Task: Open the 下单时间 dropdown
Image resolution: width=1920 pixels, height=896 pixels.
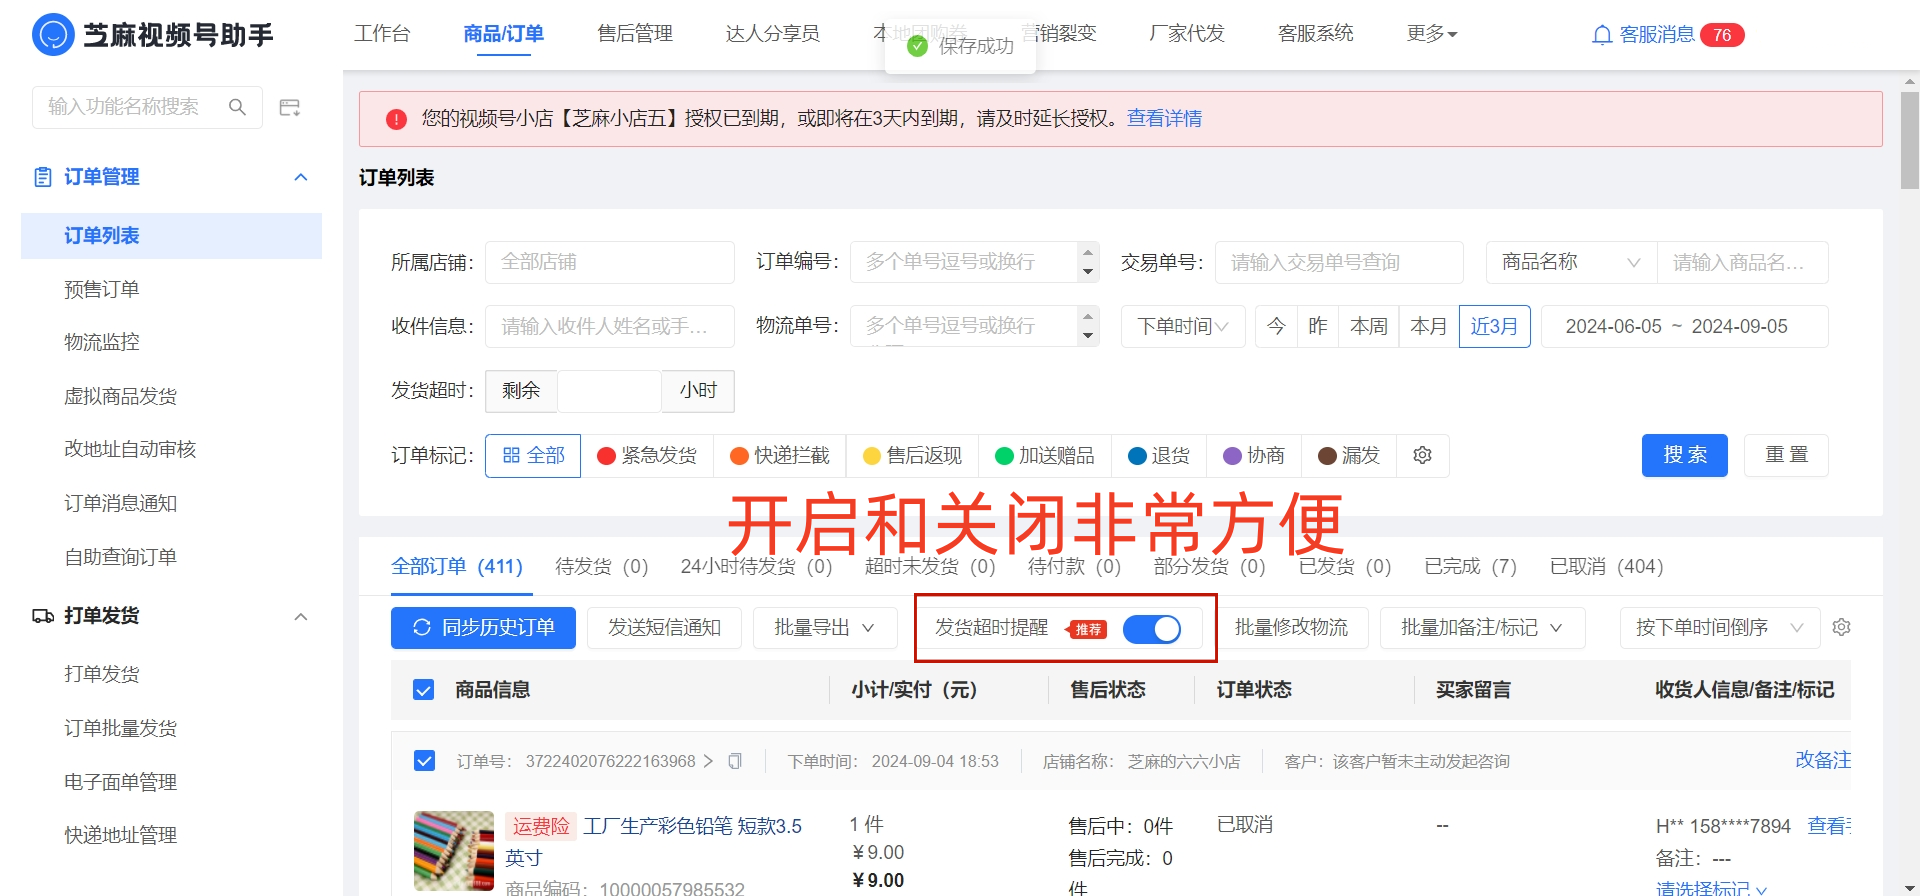Action: 1183,327
